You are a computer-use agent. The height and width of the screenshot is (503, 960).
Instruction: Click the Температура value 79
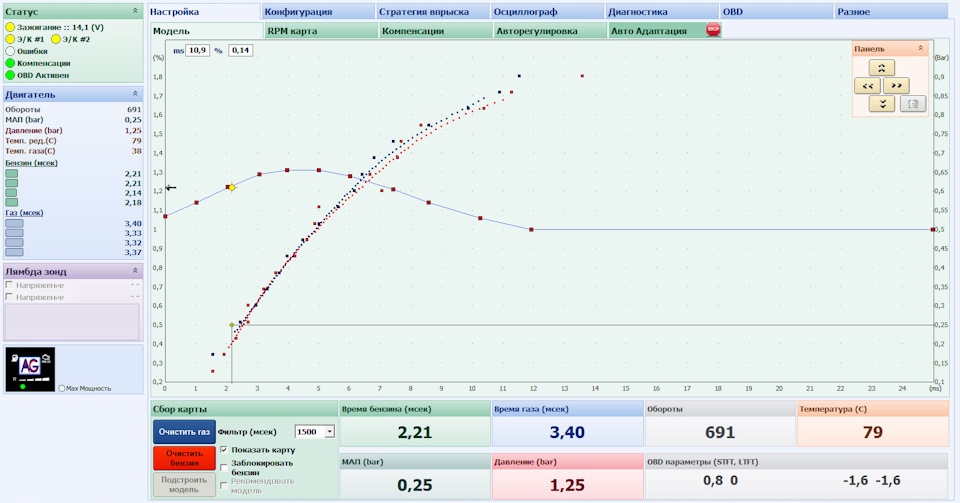point(872,432)
